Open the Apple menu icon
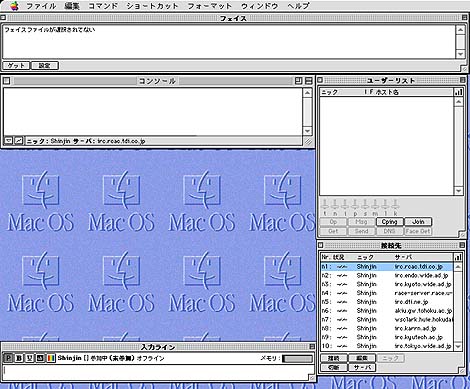The image size is (470, 389). pyautogui.click(x=14, y=5)
